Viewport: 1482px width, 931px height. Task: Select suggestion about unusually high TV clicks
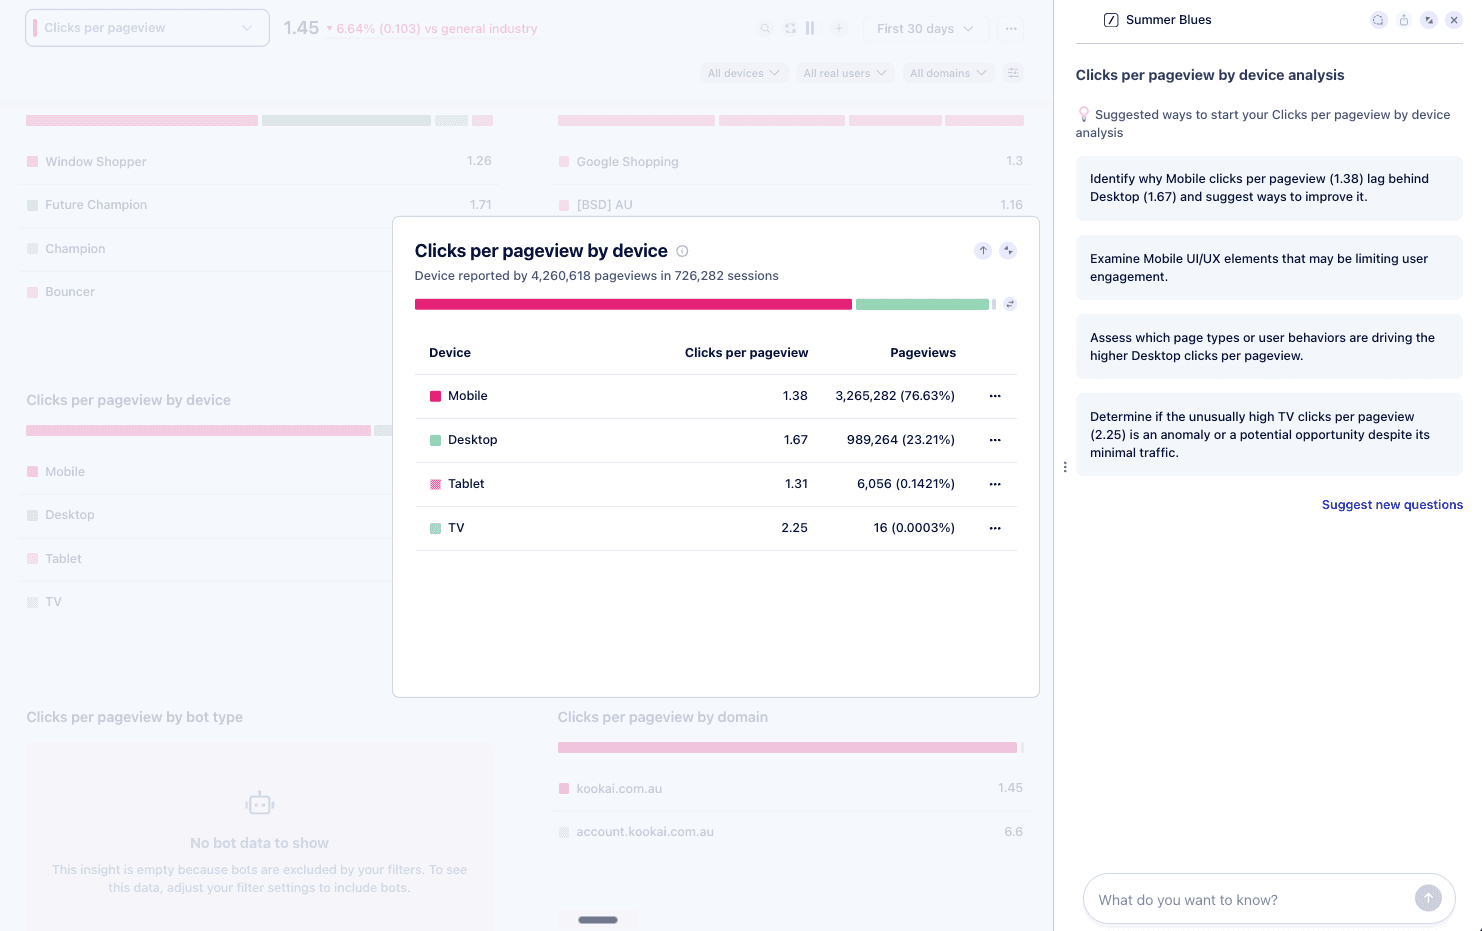1269,435
